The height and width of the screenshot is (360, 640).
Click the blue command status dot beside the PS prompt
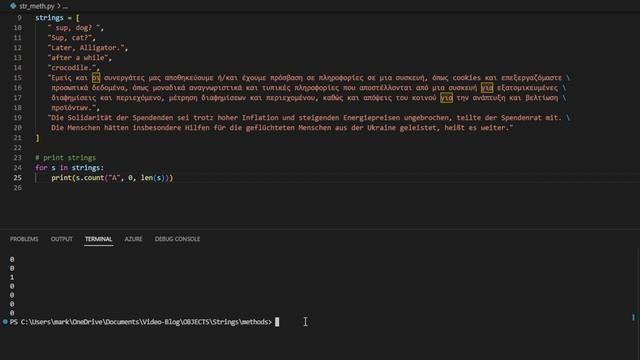pyautogui.click(x=5, y=322)
